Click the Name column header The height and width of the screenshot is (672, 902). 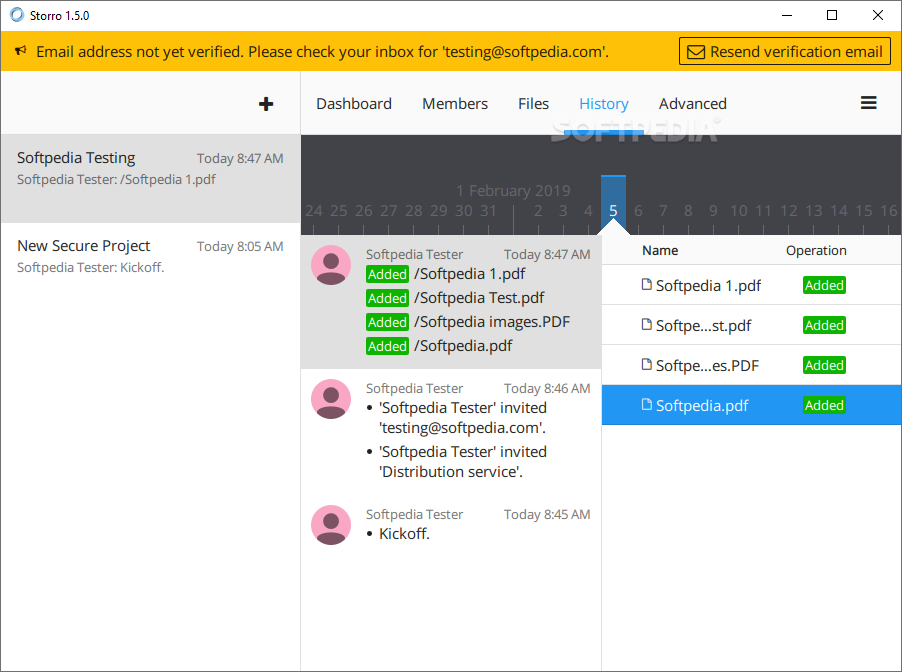(x=660, y=250)
